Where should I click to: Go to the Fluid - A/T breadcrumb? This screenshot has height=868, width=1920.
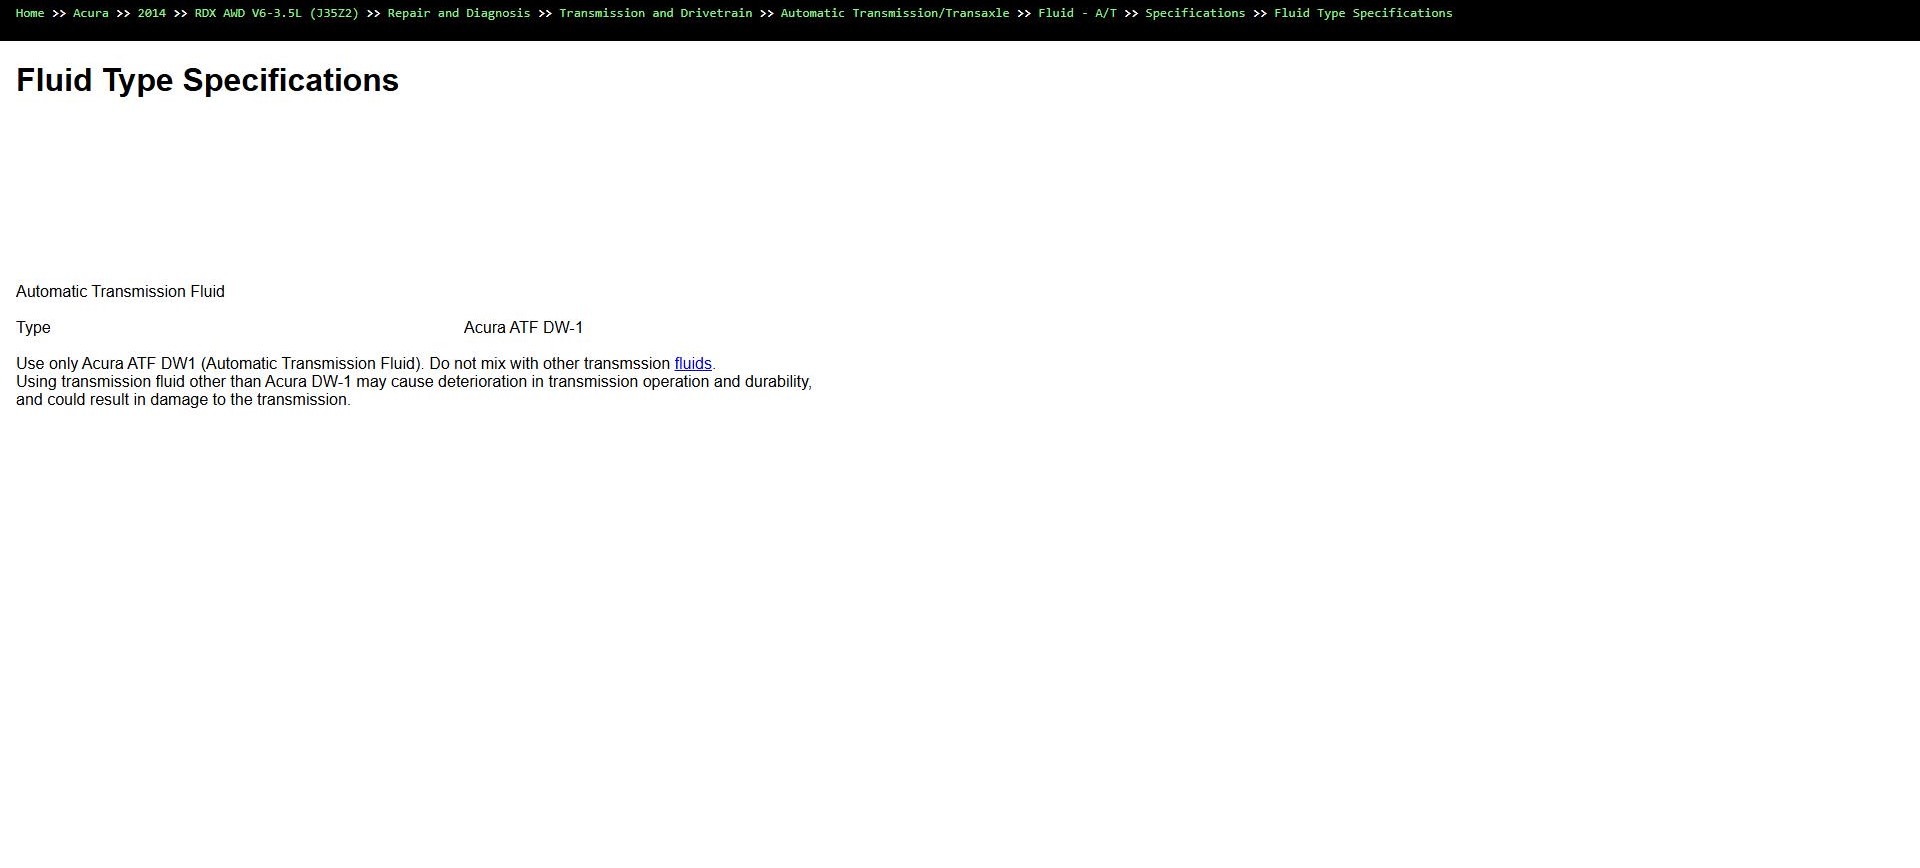click(1077, 13)
